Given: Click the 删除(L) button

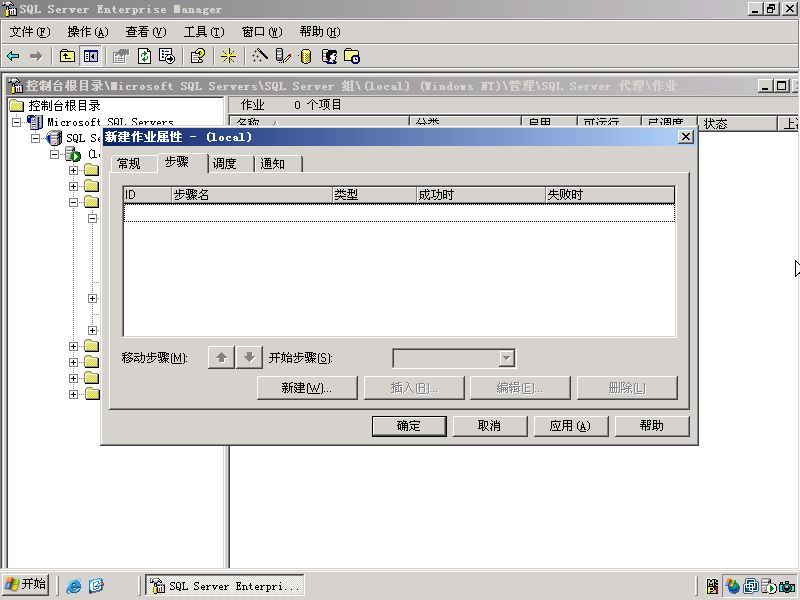Looking at the screenshot, I should pyautogui.click(x=627, y=388).
